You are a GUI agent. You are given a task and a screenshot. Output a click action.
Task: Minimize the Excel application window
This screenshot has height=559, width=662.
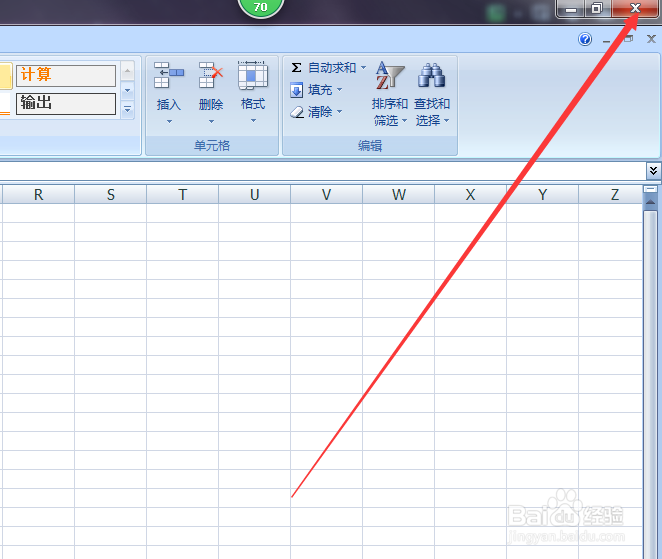[x=571, y=8]
